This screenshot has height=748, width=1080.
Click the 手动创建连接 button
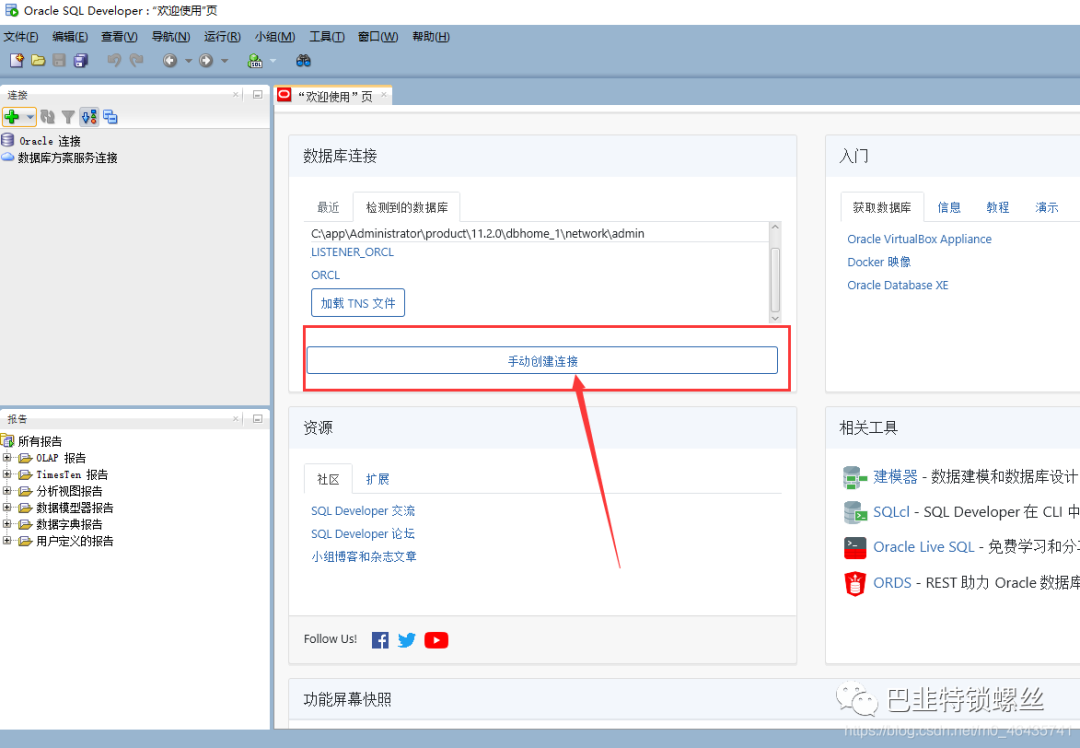(x=542, y=360)
